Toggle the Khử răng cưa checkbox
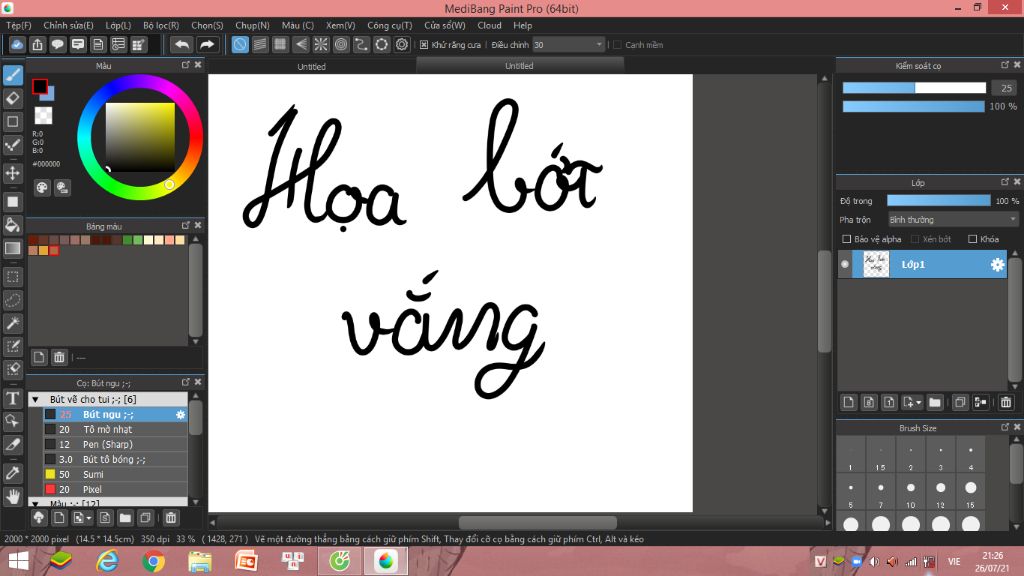 click(424, 44)
